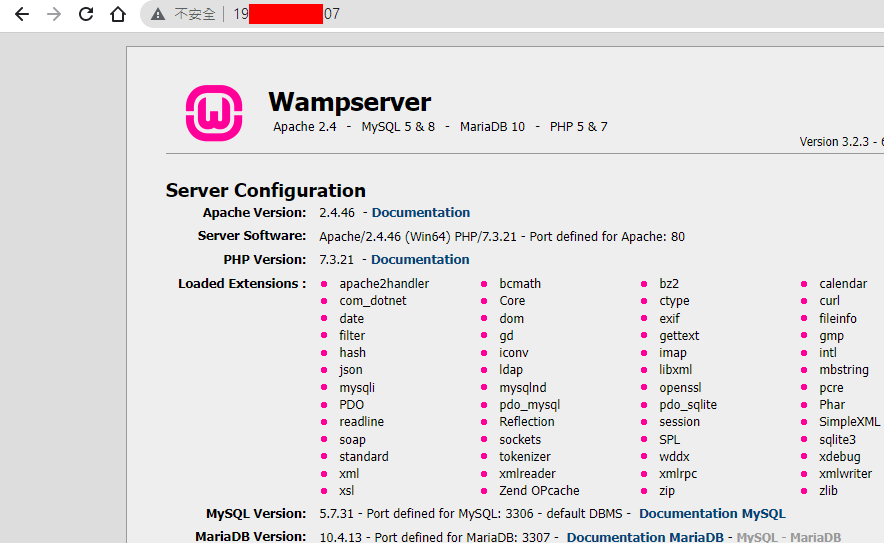Click the tokenizer extension entry
The width and height of the screenshot is (884, 543).
[525, 456]
